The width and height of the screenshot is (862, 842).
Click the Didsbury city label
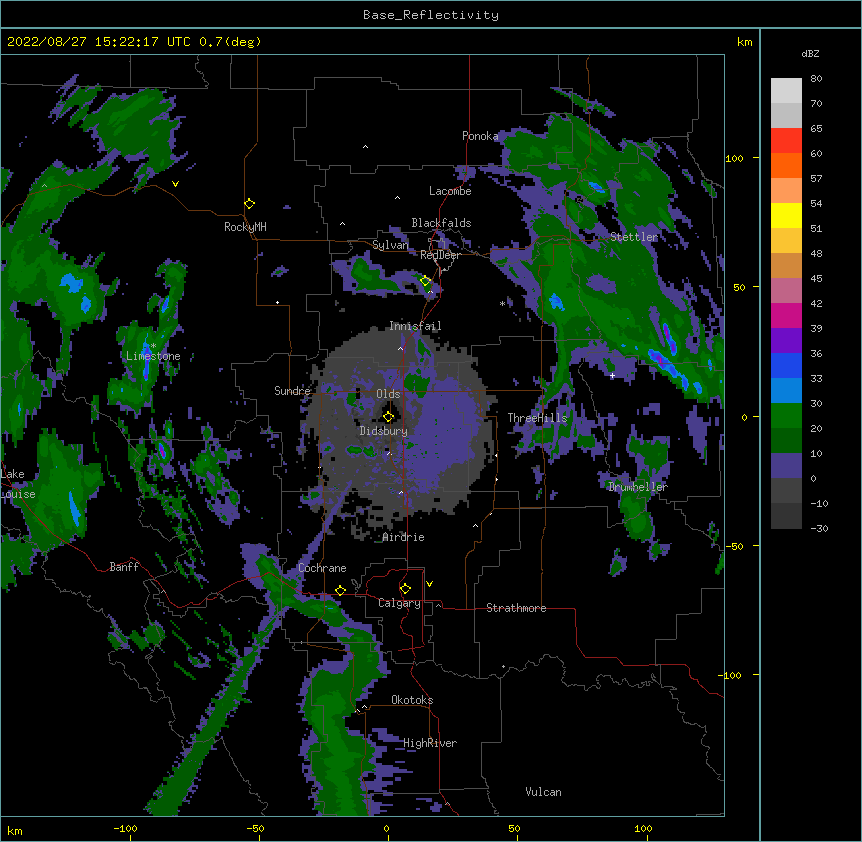384,431
